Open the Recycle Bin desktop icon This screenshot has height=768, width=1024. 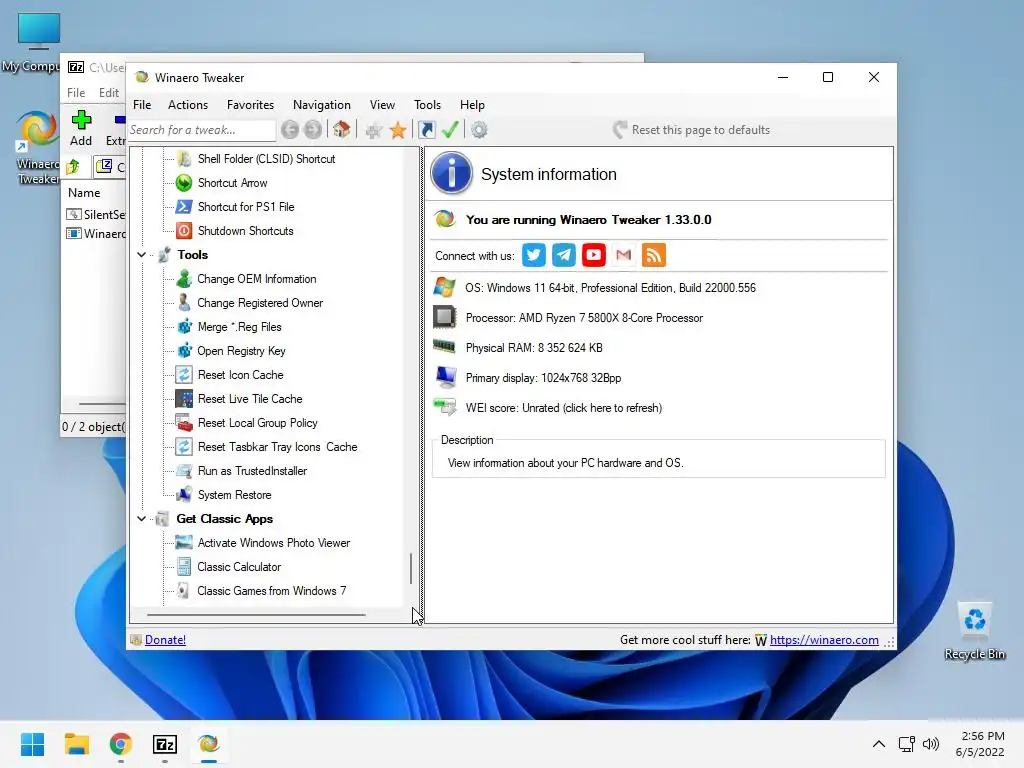pyautogui.click(x=974, y=631)
